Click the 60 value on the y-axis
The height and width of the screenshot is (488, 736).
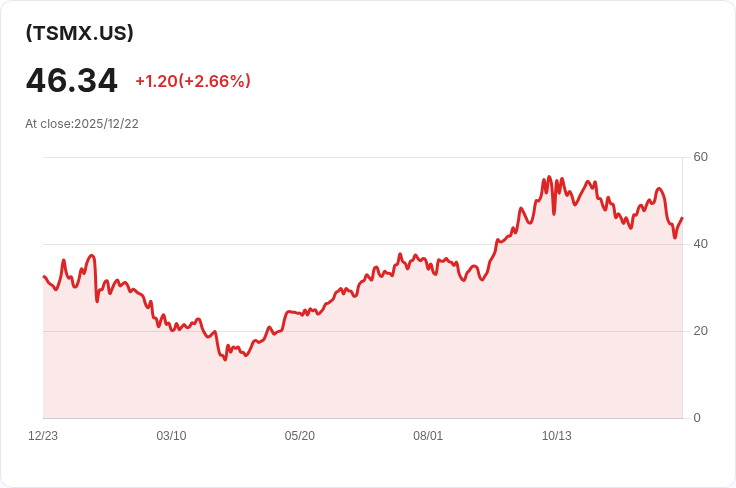click(x=700, y=157)
